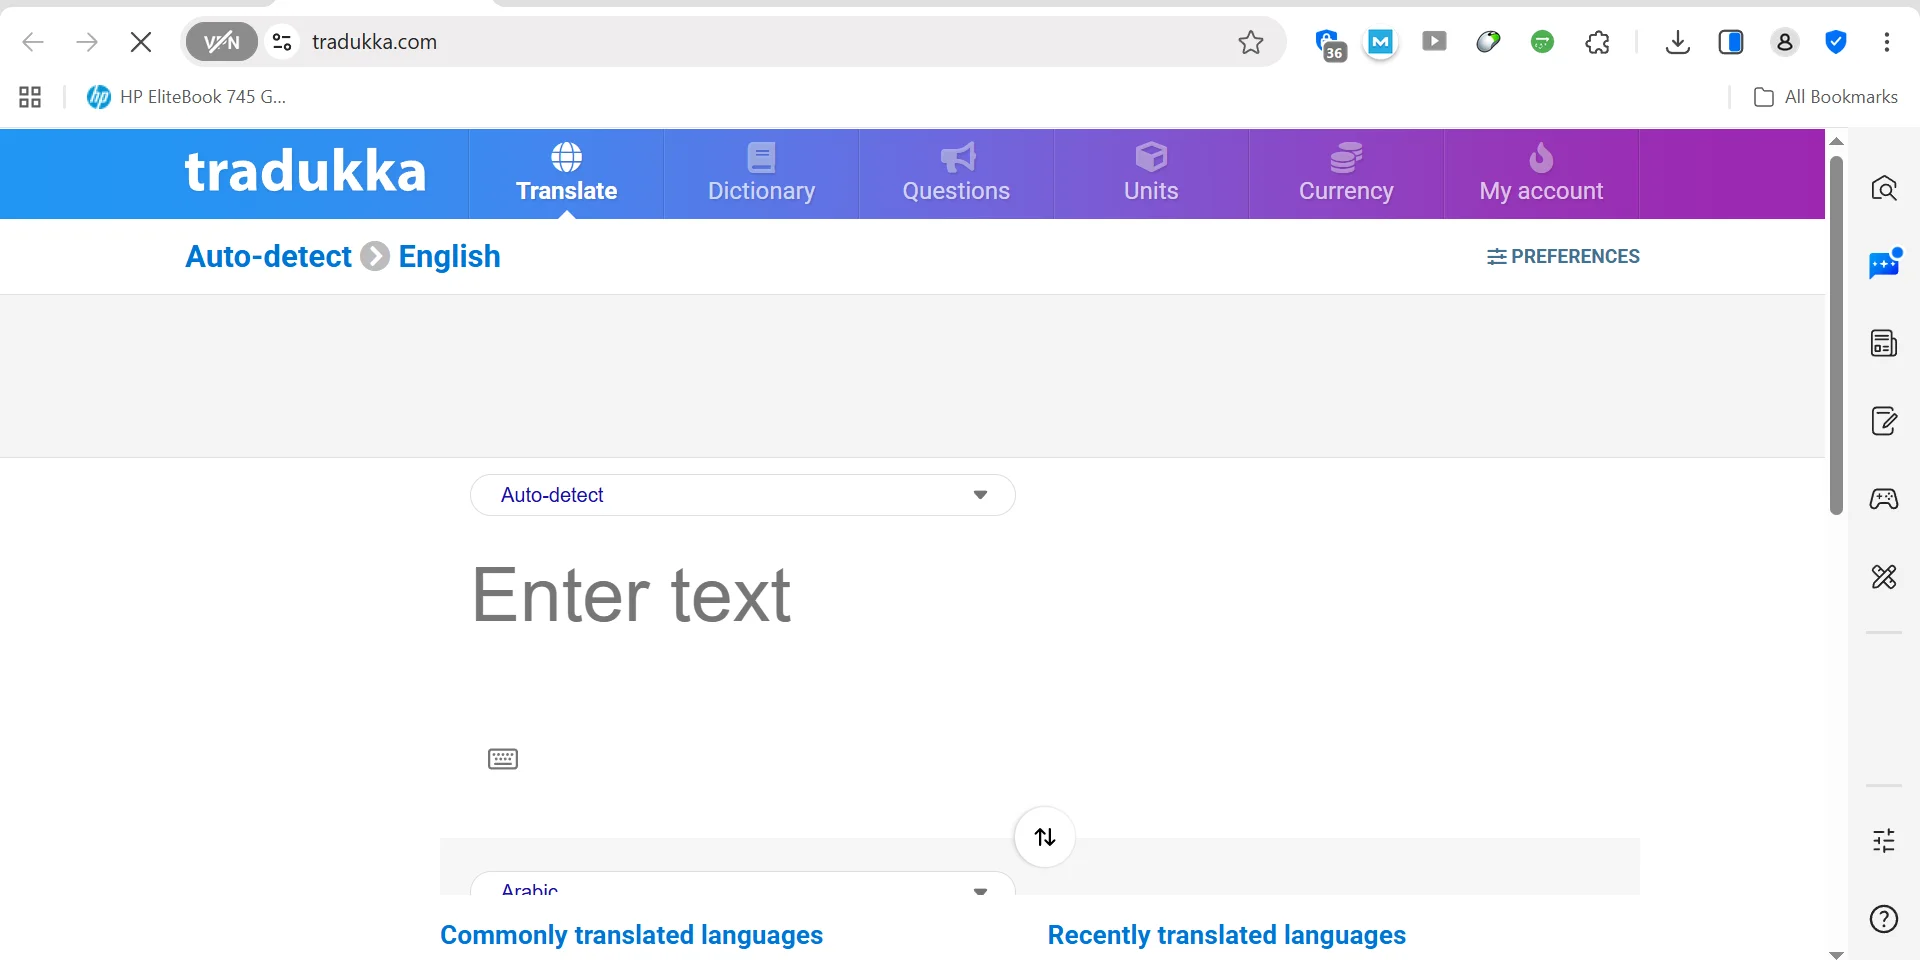Viewport: 1920px width, 960px height.
Task: Click the English target language heading
Action: (x=449, y=257)
